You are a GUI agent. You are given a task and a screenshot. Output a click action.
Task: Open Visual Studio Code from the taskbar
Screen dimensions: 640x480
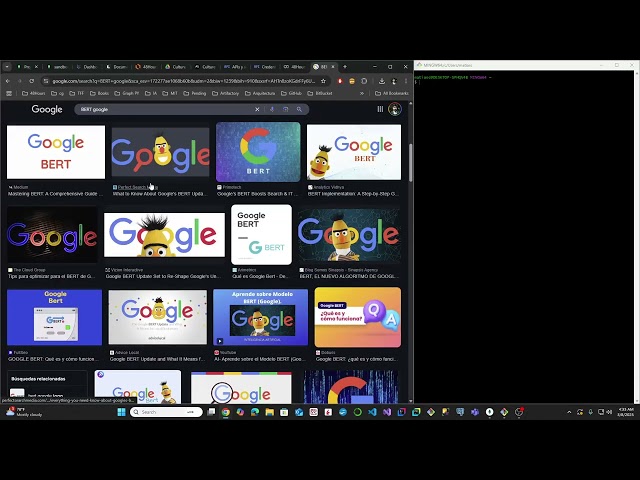point(372,412)
